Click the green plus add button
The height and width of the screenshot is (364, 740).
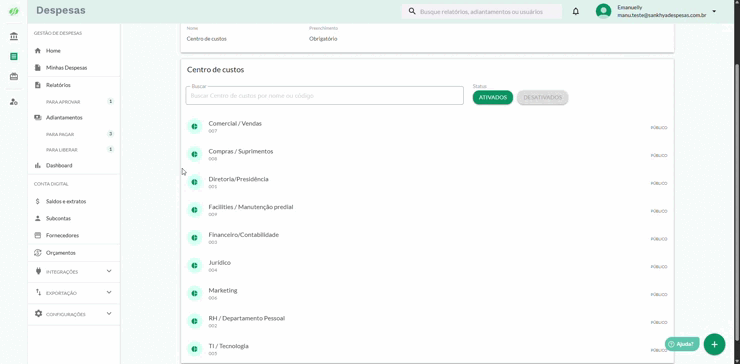(714, 344)
